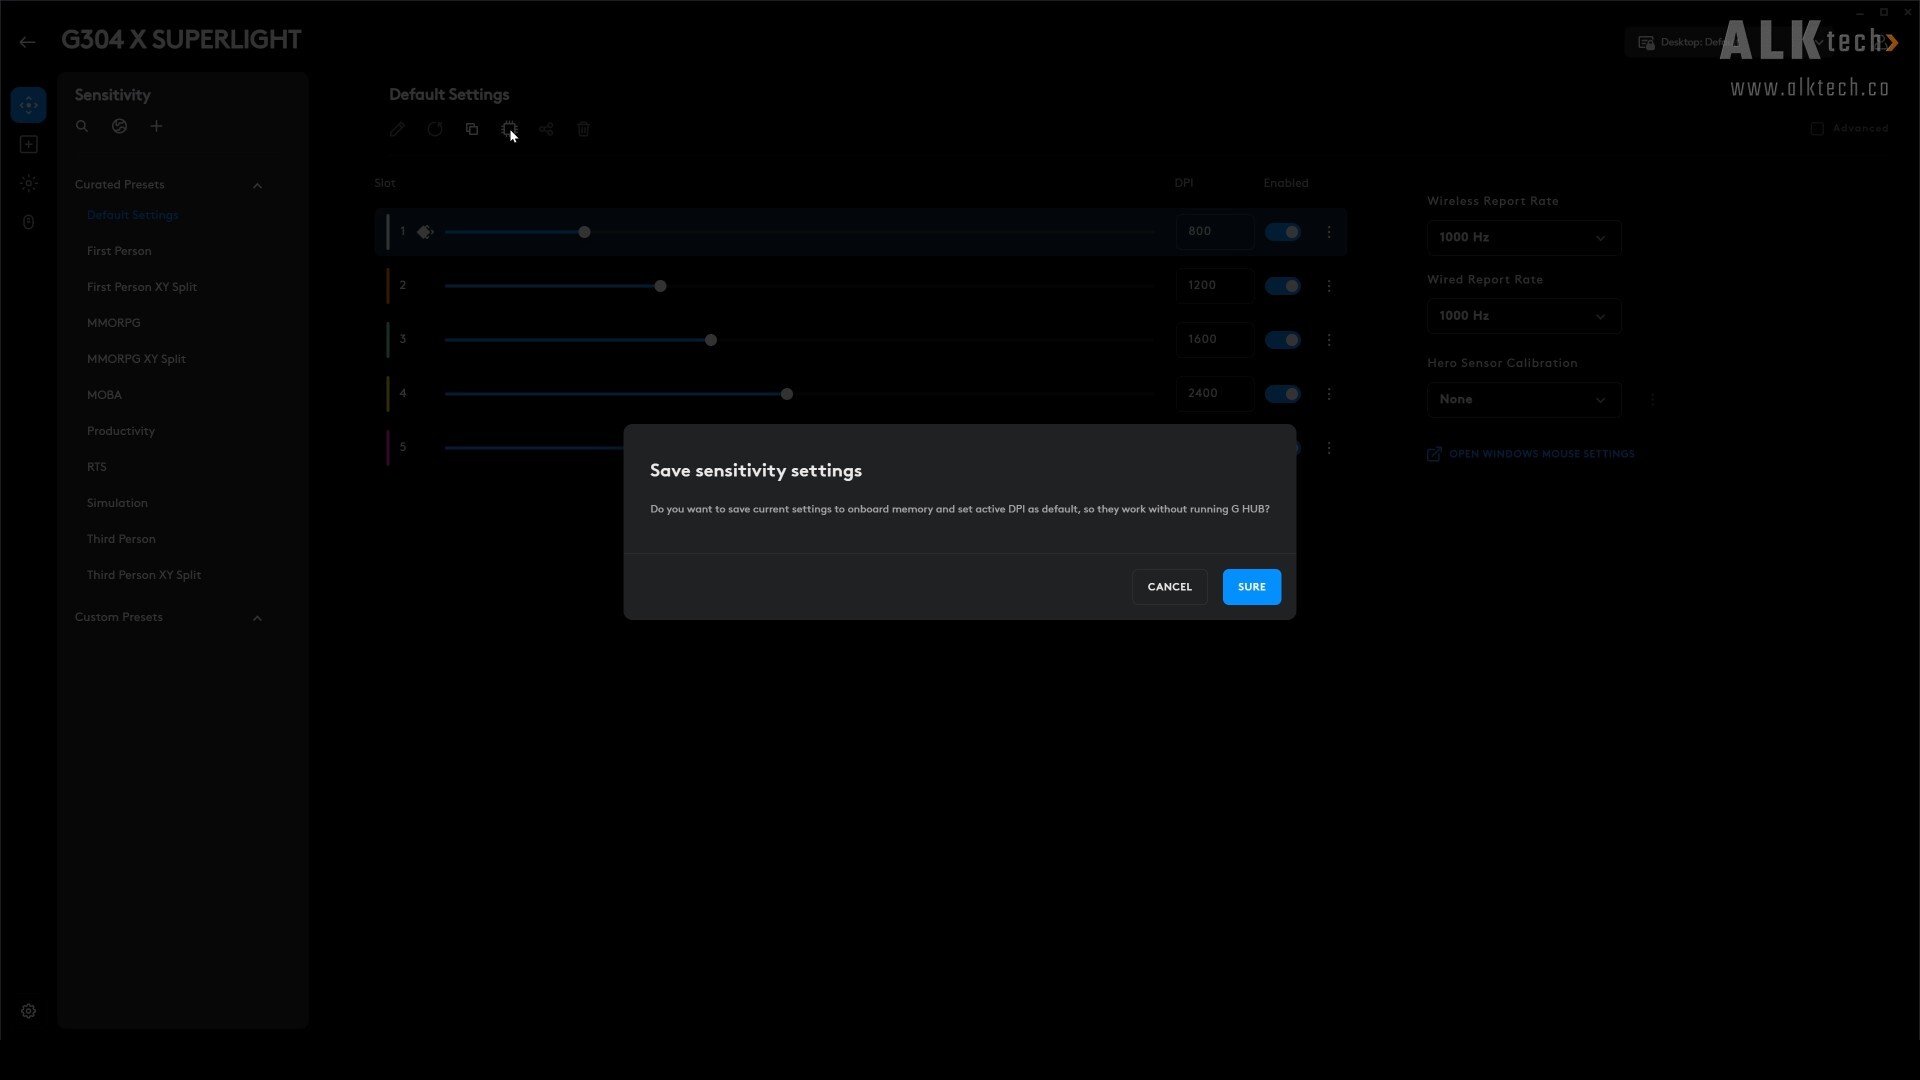
Task: Click the back arrow next to G304 title
Action: [x=27, y=41]
